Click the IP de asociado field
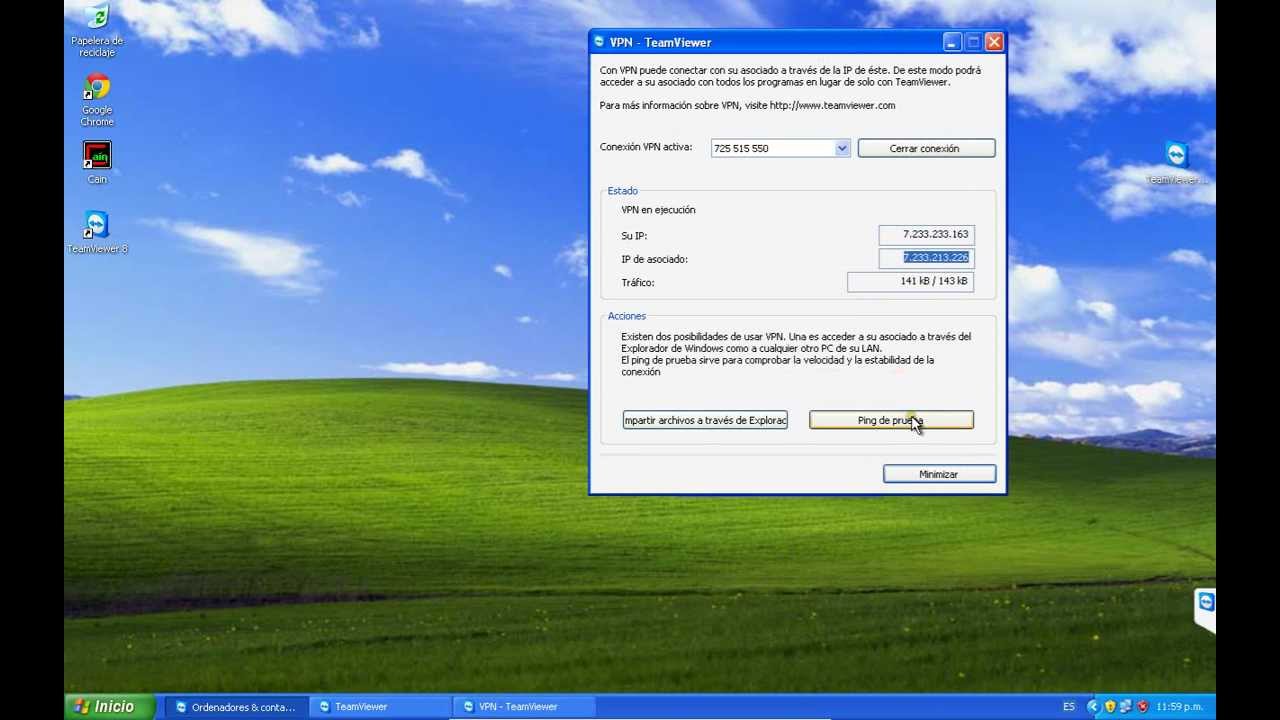This screenshot has height=720, width=1280. point(926,258)
